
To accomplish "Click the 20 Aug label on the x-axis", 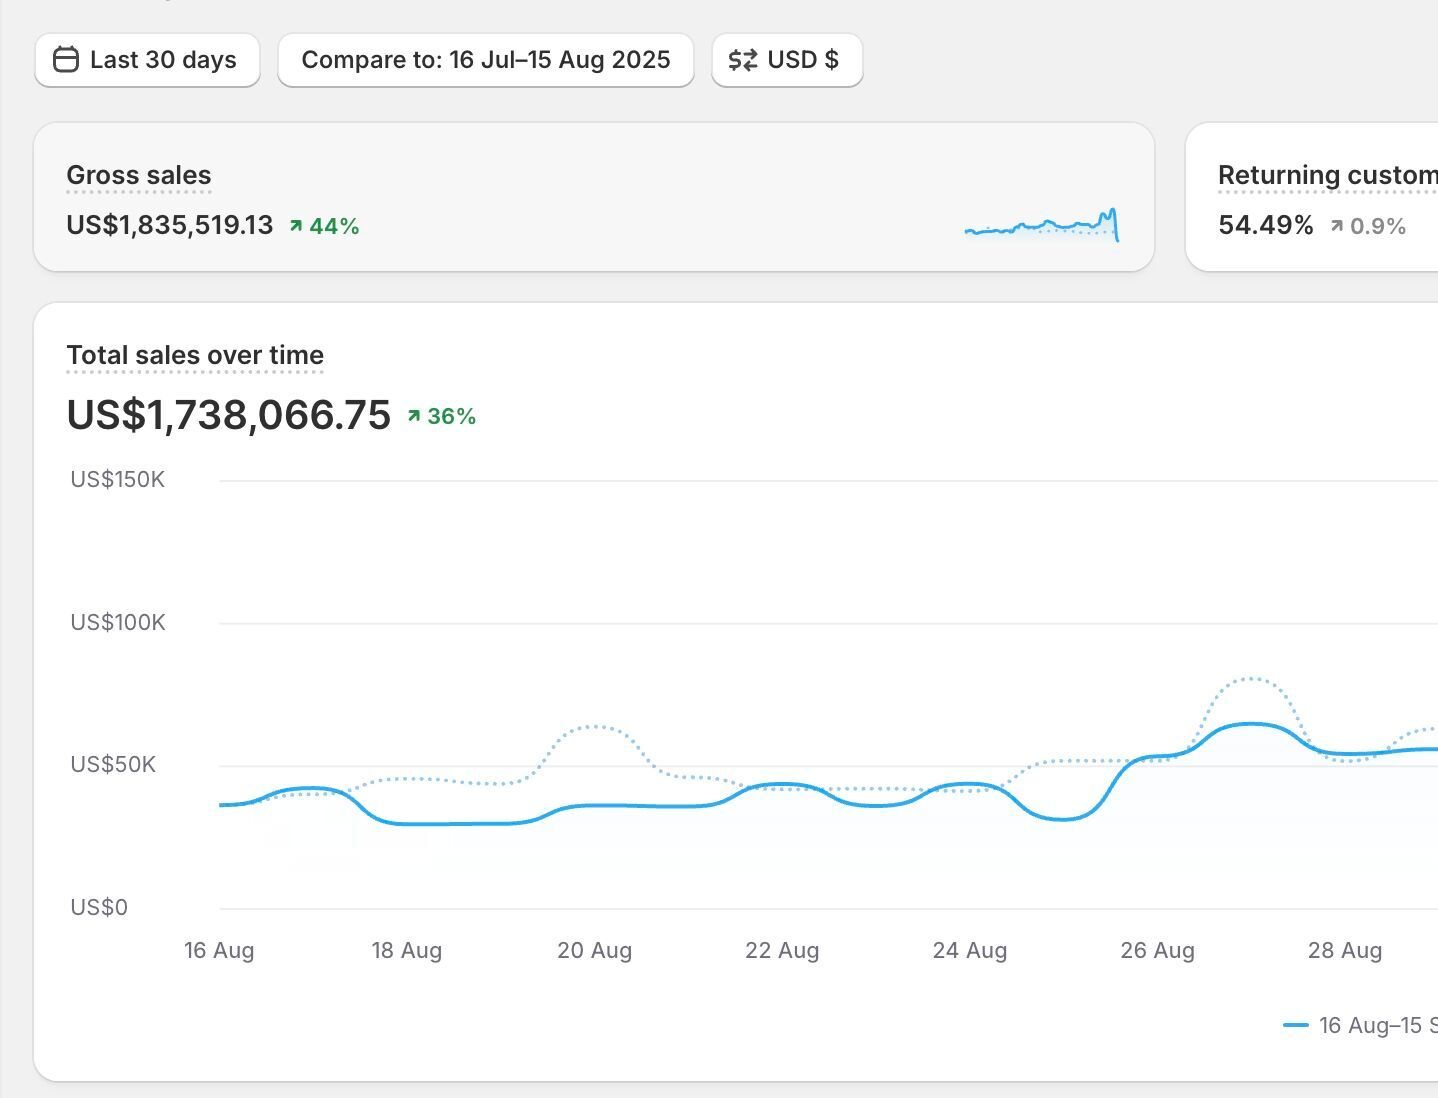I will click(595, 950).
